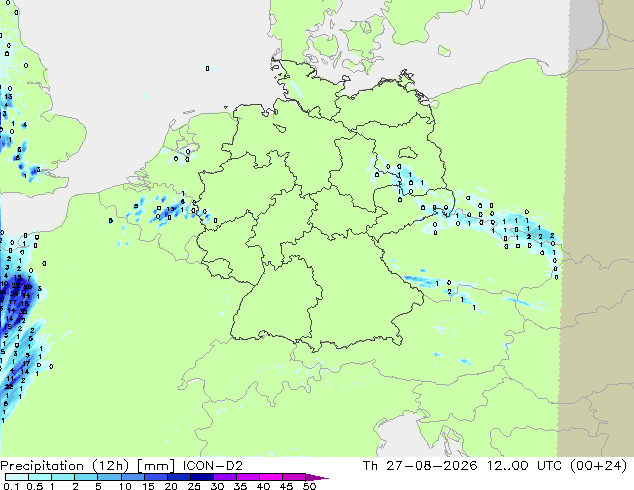The width and height of the screenshot is (634, 490).
Task: Click the legend value '10'
Action: [x=125, y=486]
